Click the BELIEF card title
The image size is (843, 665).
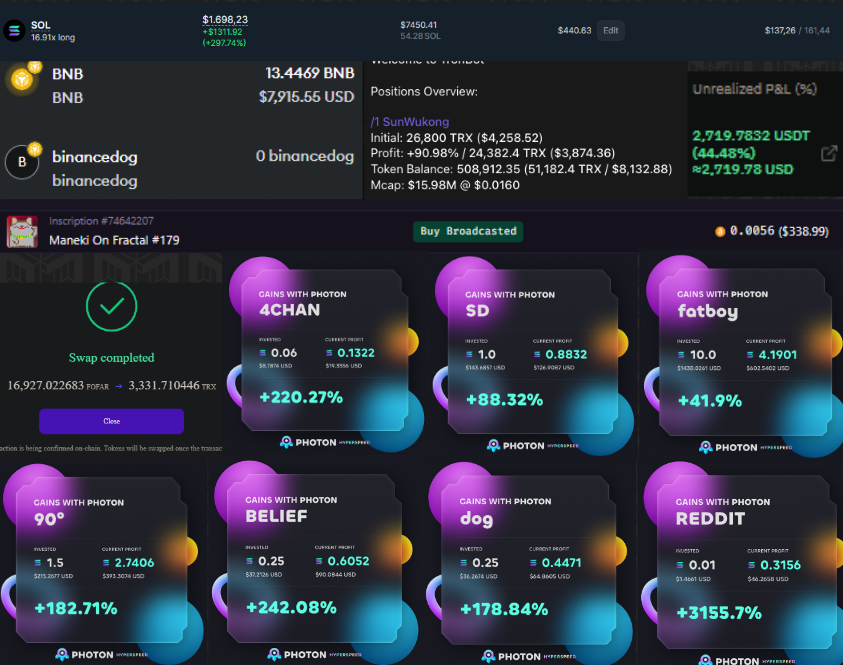[276, 516]
